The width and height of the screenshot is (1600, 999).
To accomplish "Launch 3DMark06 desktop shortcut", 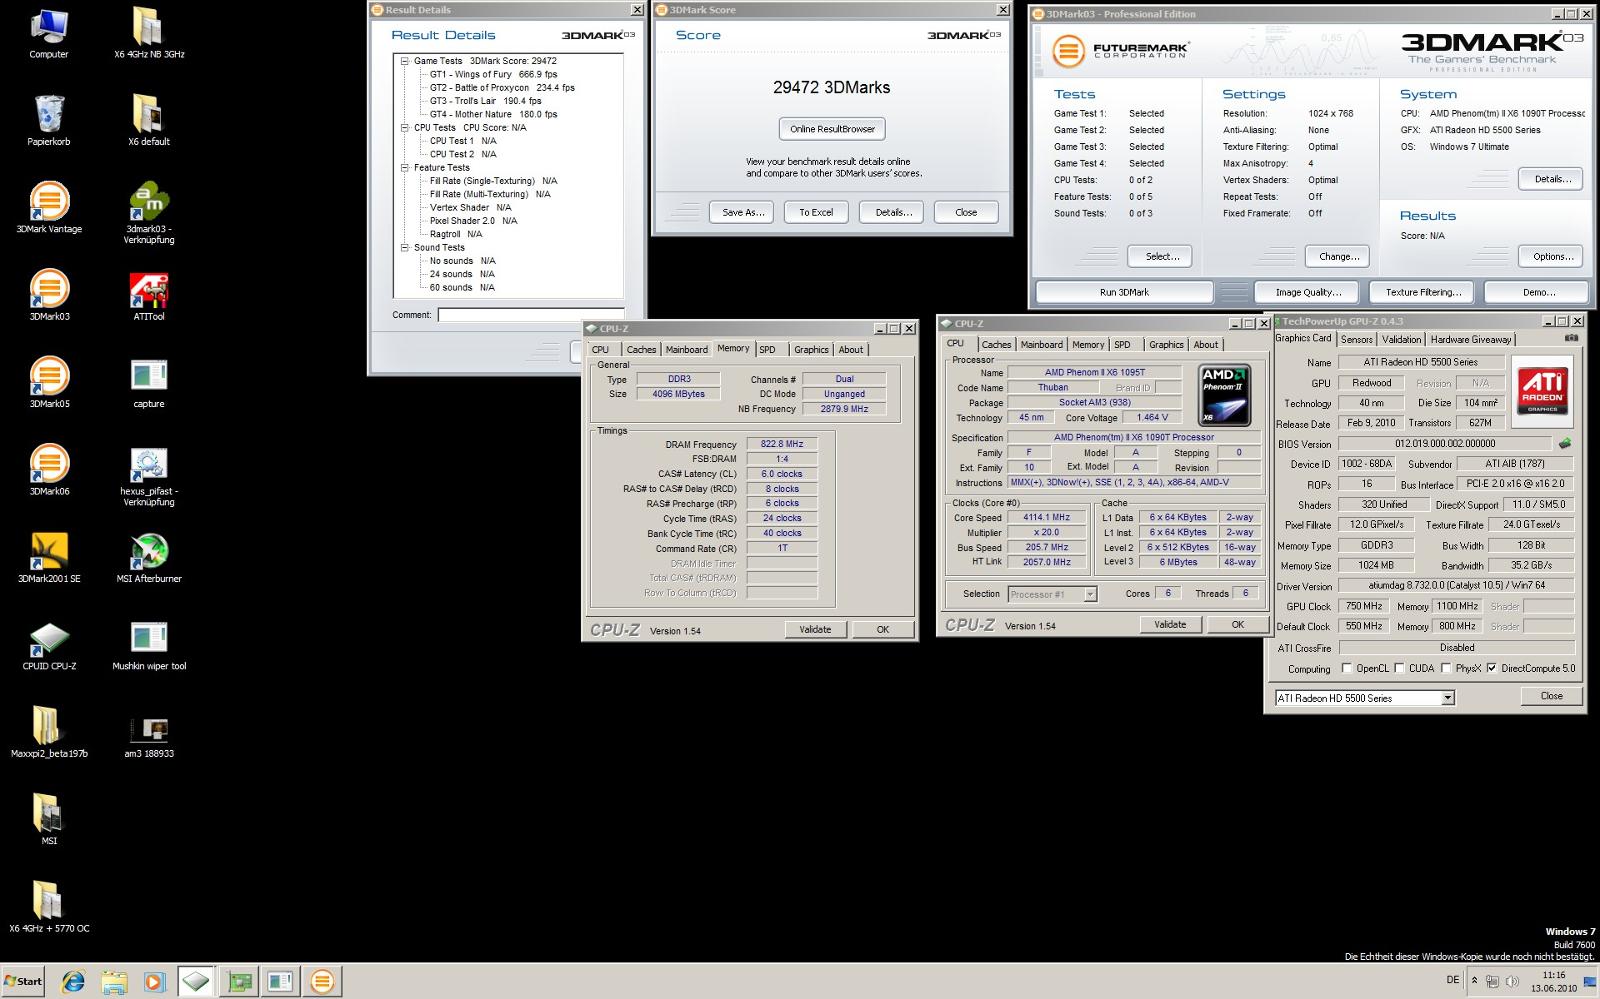I will point(48,470).
